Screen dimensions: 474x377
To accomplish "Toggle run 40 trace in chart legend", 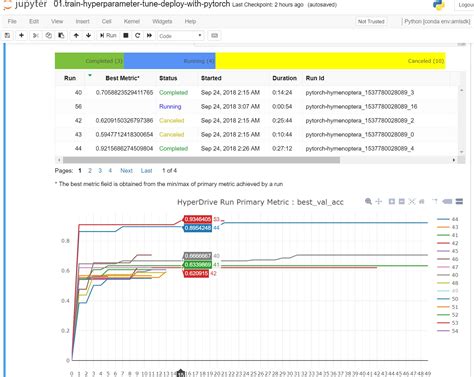I will (x=448, y=275).
